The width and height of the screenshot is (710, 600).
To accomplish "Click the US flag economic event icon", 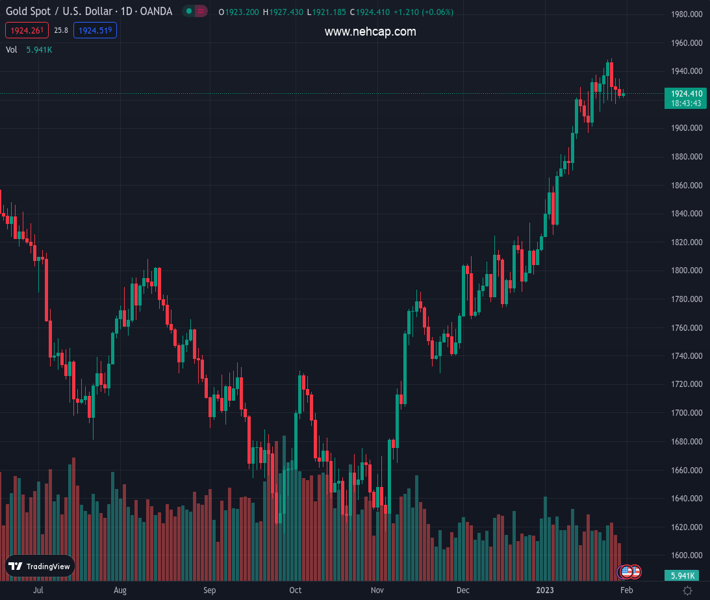I will 627,572.
